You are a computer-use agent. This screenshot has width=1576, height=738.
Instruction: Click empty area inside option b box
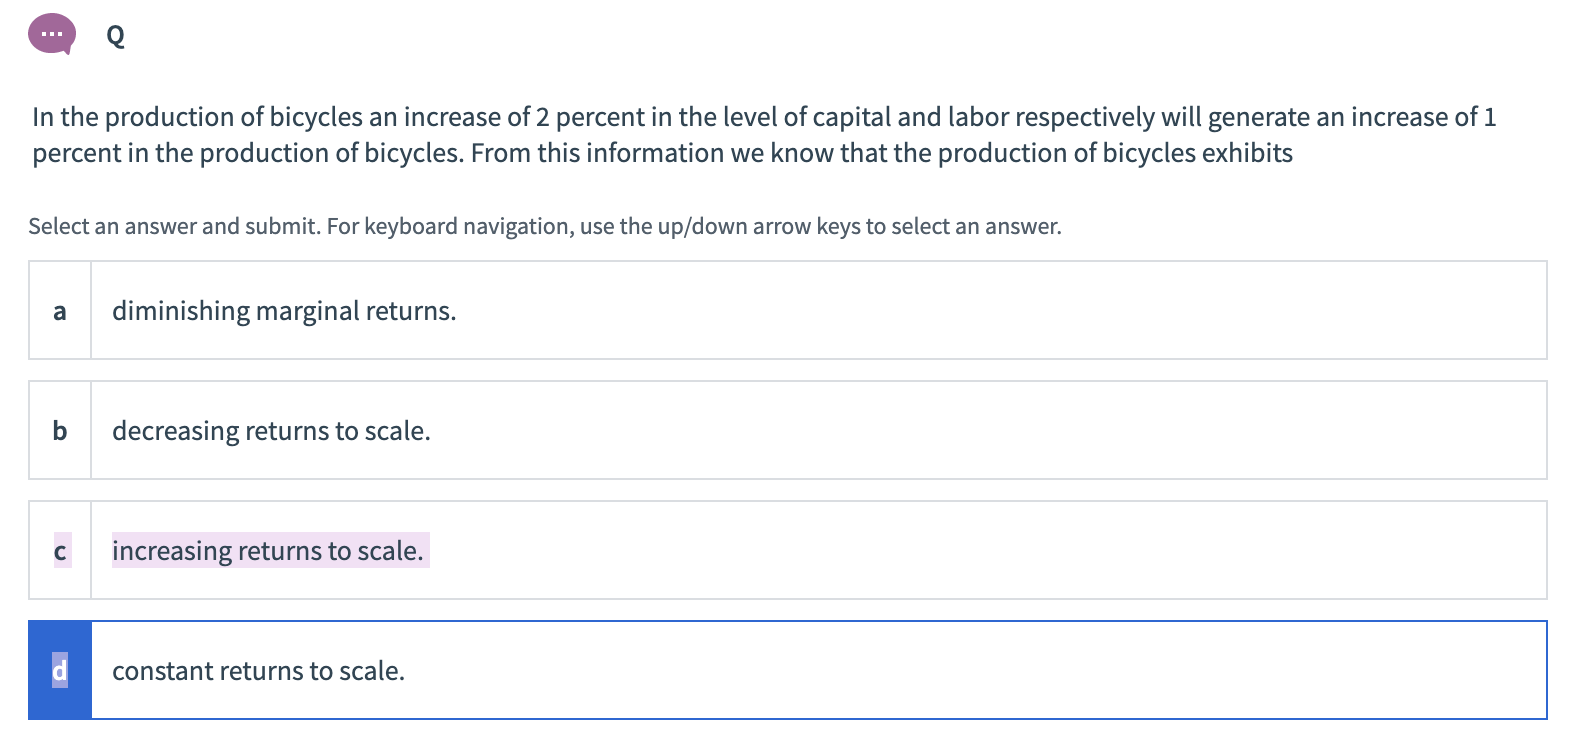click(x=1000, y=430)
